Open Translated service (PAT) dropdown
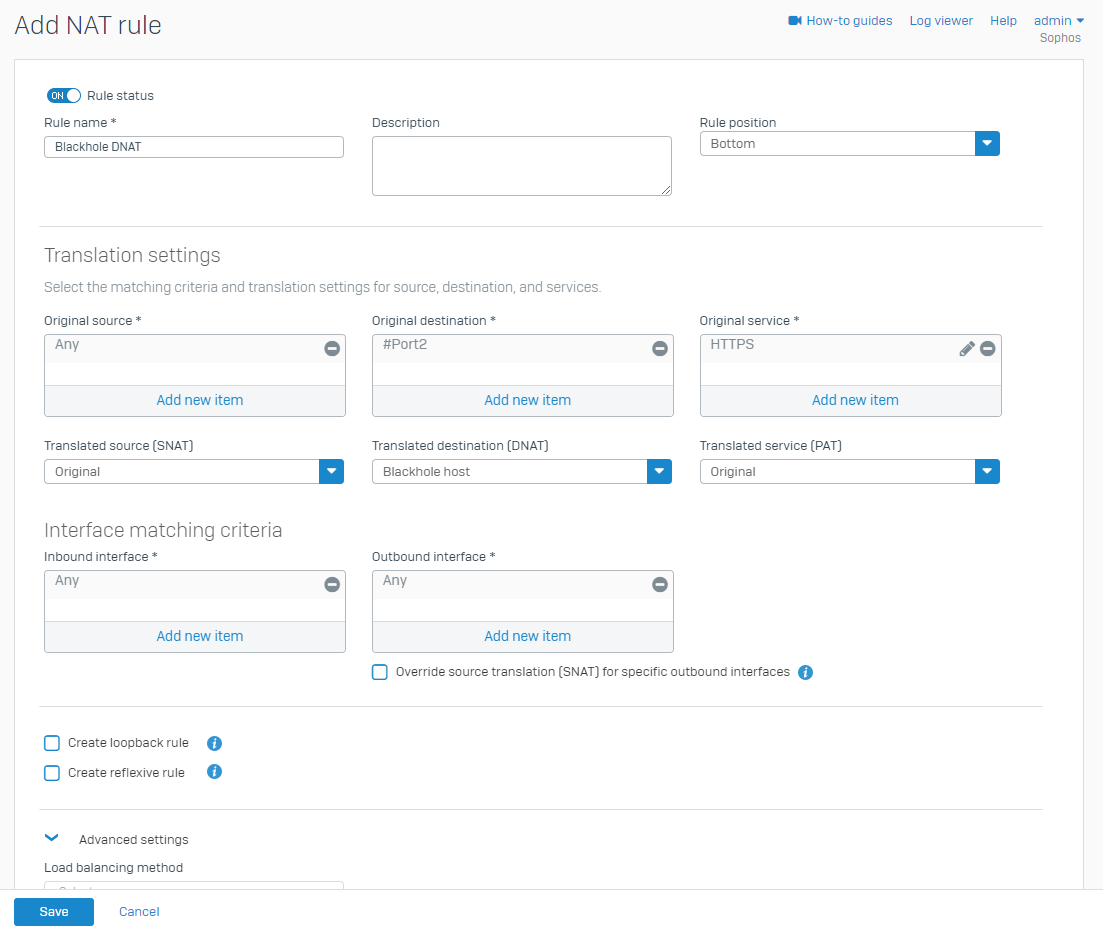1103x929 pixels. 987,471
